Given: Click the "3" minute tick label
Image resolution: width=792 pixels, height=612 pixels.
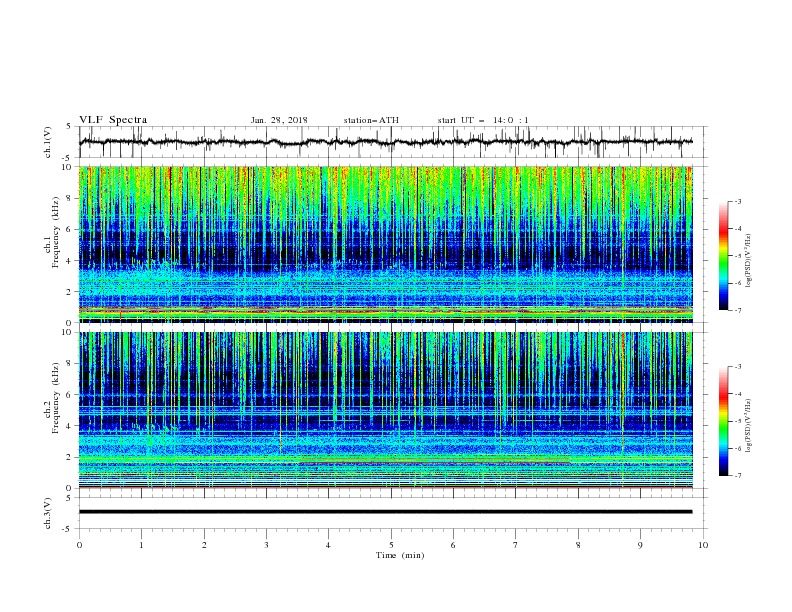Looking at the screenshot, I should (x=266, y=545).
